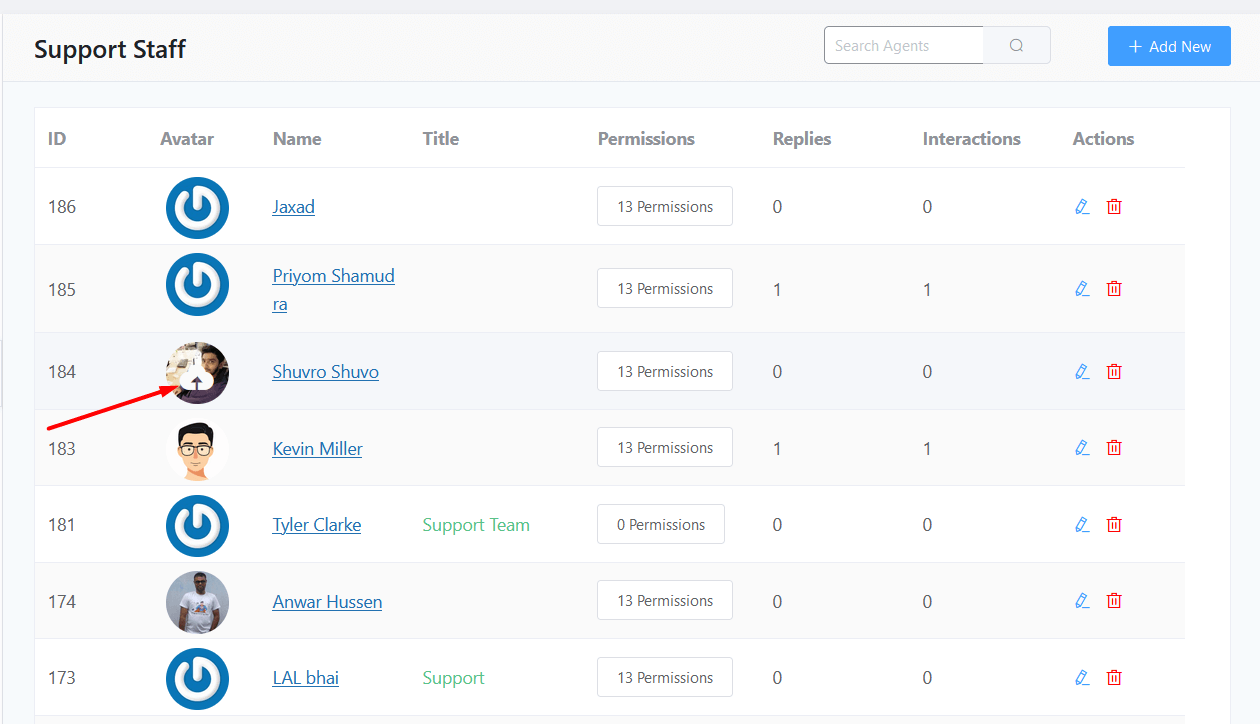Click the Interactions column header

pos(971,139)
